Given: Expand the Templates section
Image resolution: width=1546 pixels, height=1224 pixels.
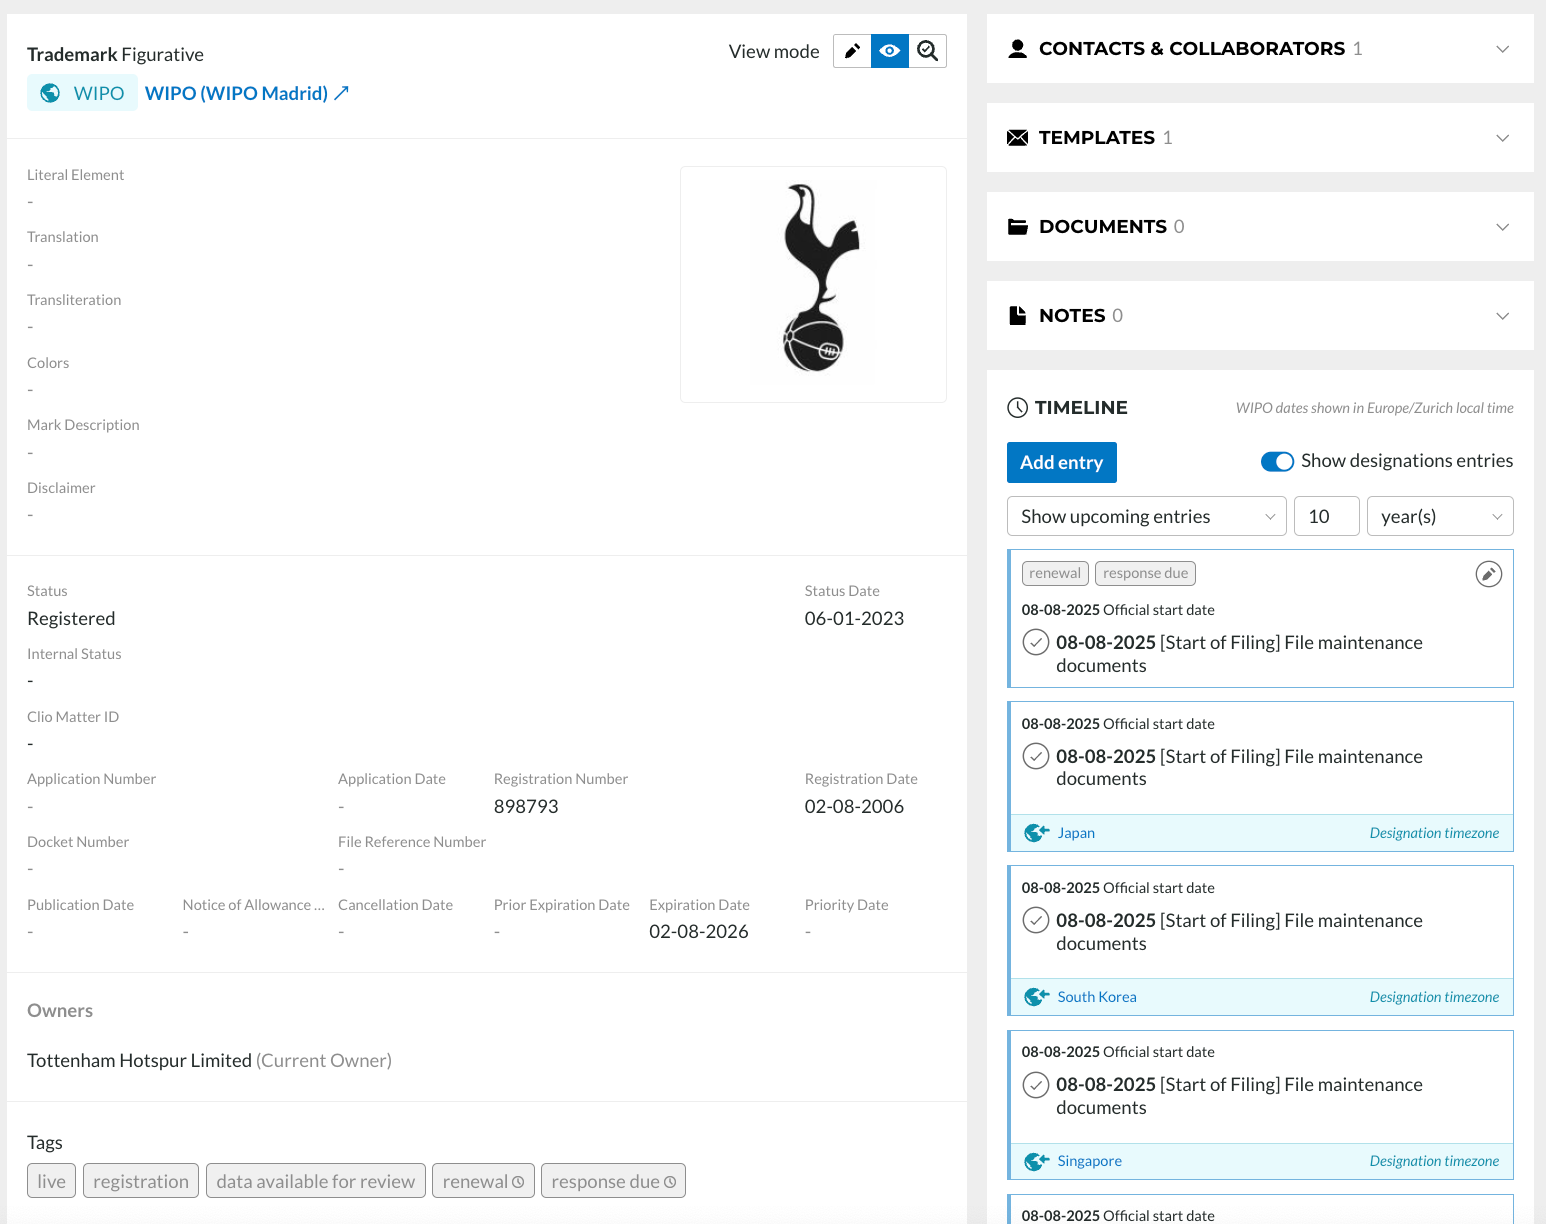Looking at the screenshot, I should [x=1502, y=138].
